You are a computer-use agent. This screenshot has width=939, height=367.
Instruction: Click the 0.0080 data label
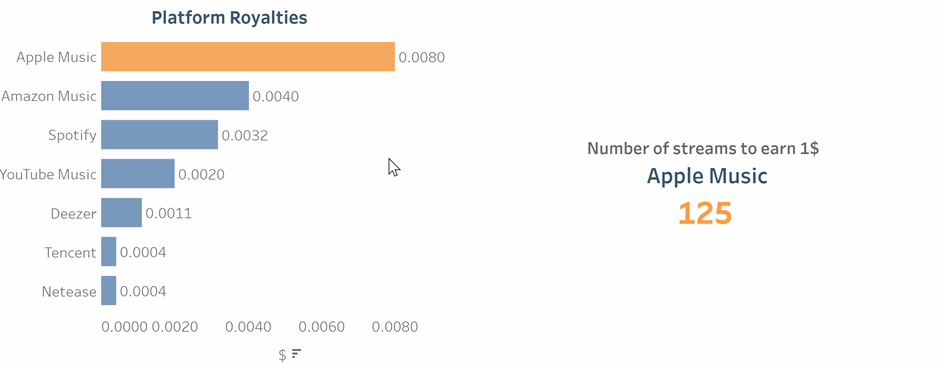pyautogui.click(x=422, y=57)
